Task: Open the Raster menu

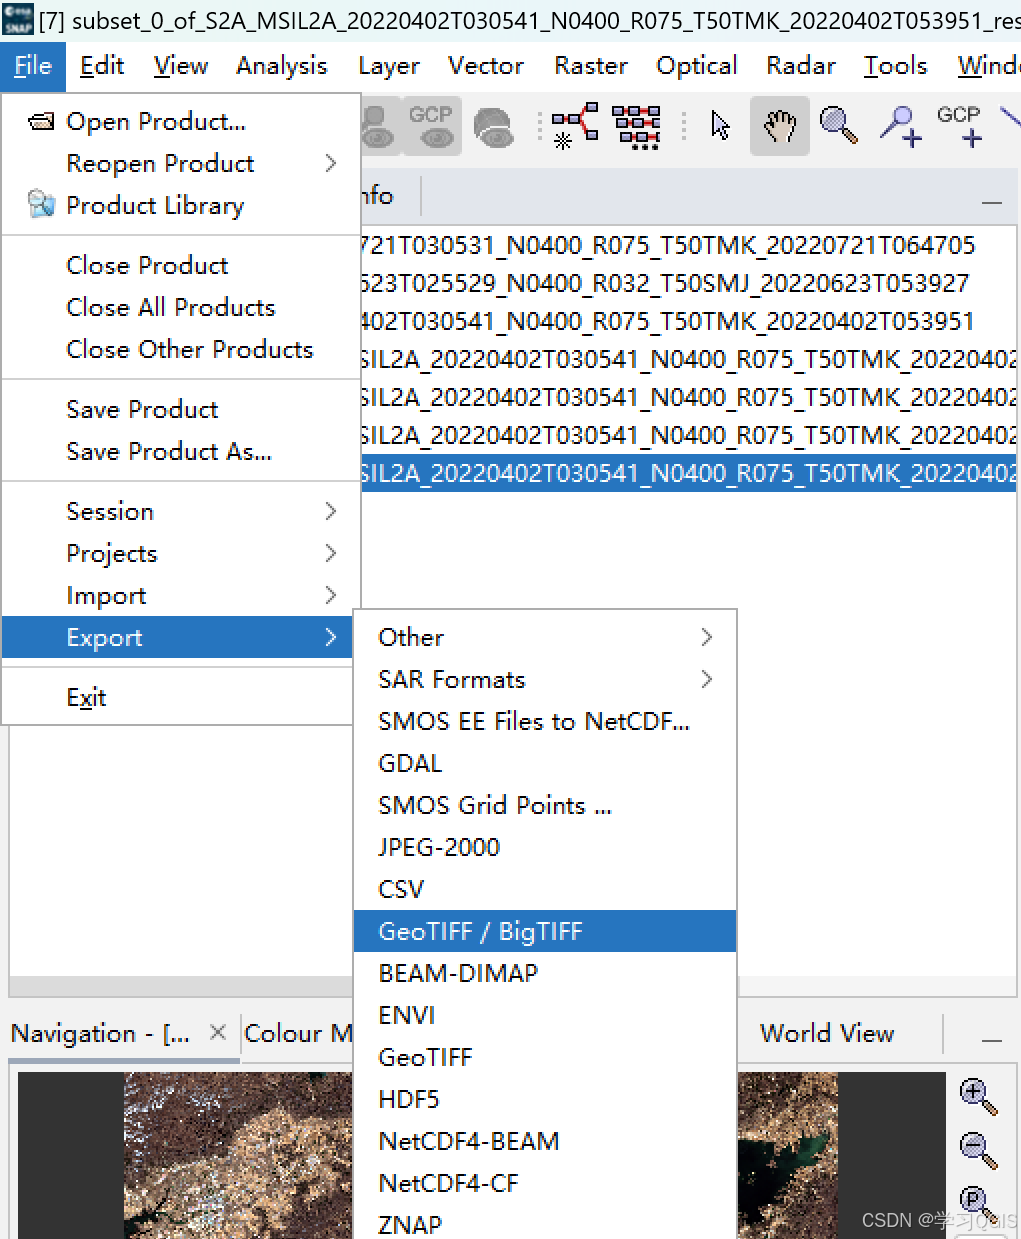Action: click(591, 66)
